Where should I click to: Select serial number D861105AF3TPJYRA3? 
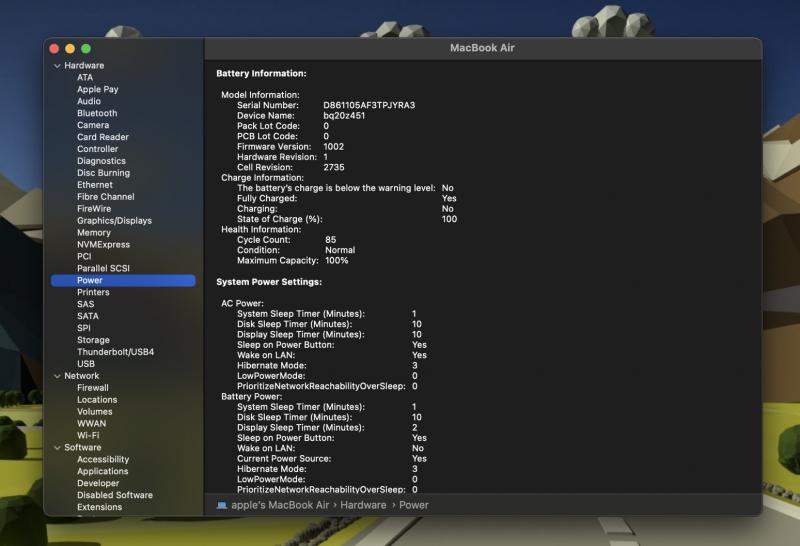click(369, 105)
